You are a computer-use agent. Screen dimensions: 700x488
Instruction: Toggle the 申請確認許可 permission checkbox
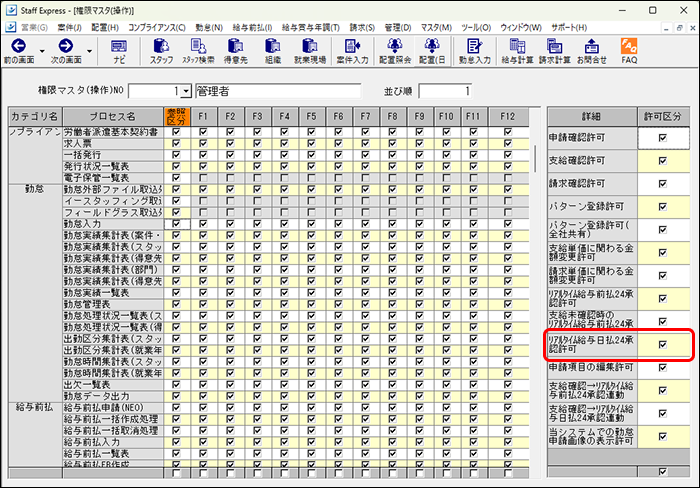pos(662,138)
